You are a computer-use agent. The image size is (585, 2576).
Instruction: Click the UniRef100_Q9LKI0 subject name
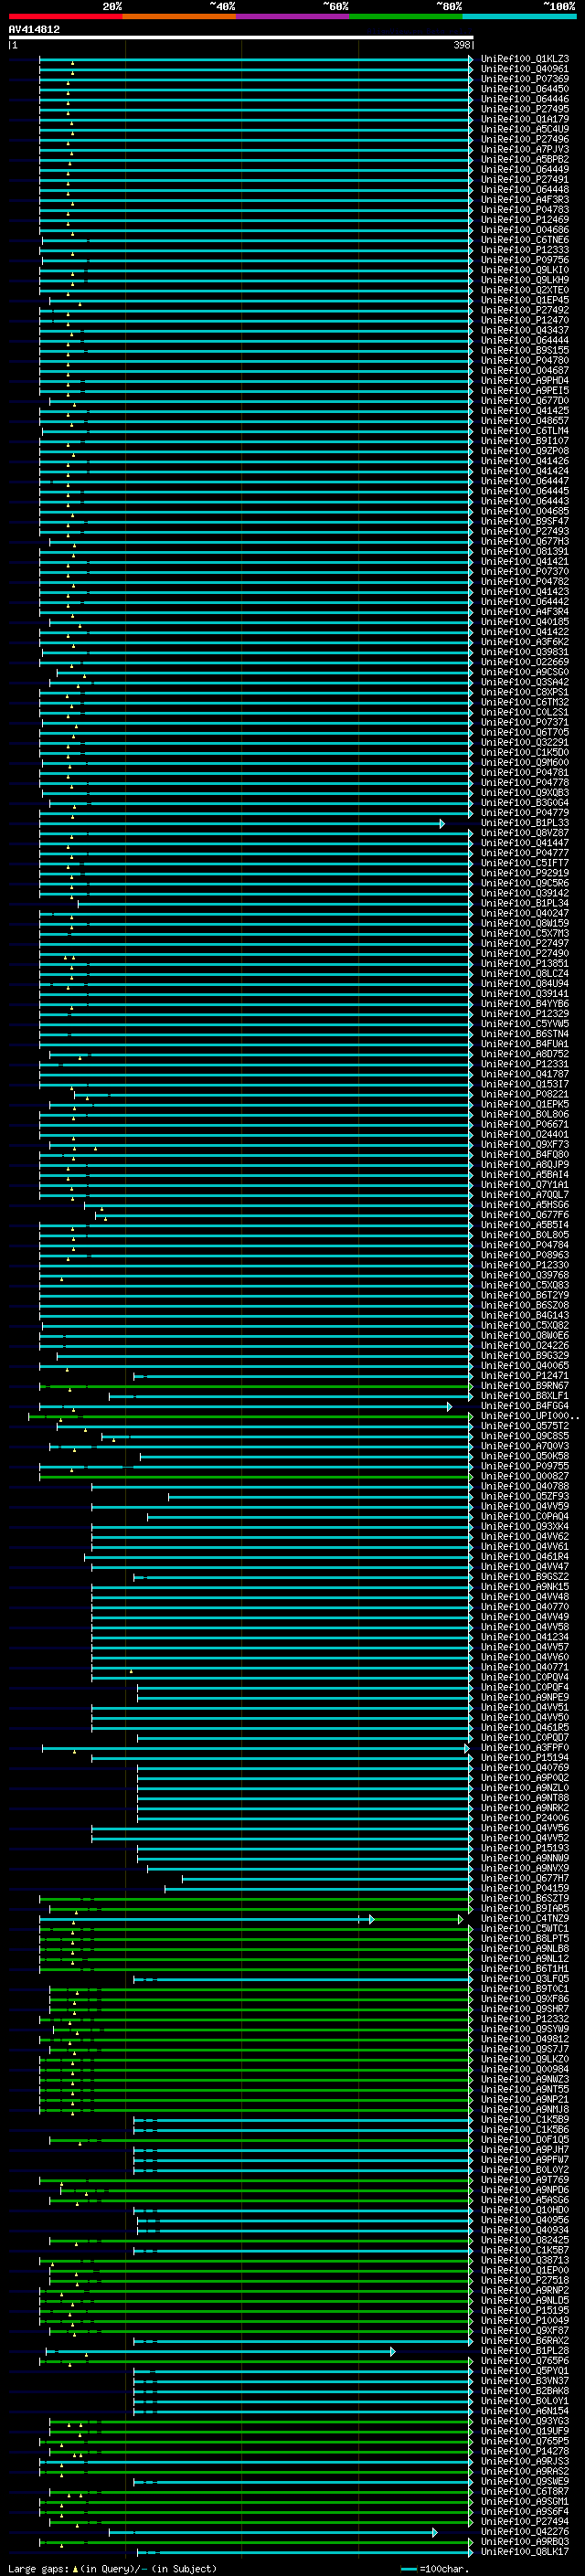pyautogui.click(x=525, y=270)
